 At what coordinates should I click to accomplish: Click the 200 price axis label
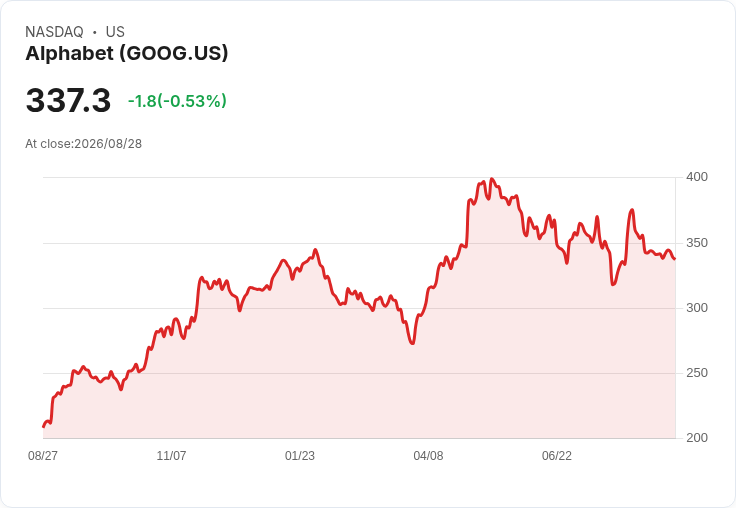point(697,438)
